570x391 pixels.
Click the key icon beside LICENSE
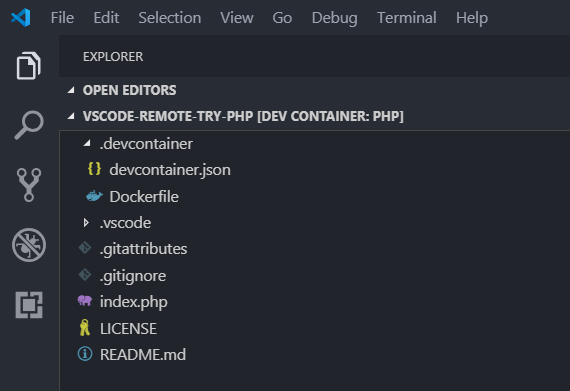(85, 327)
